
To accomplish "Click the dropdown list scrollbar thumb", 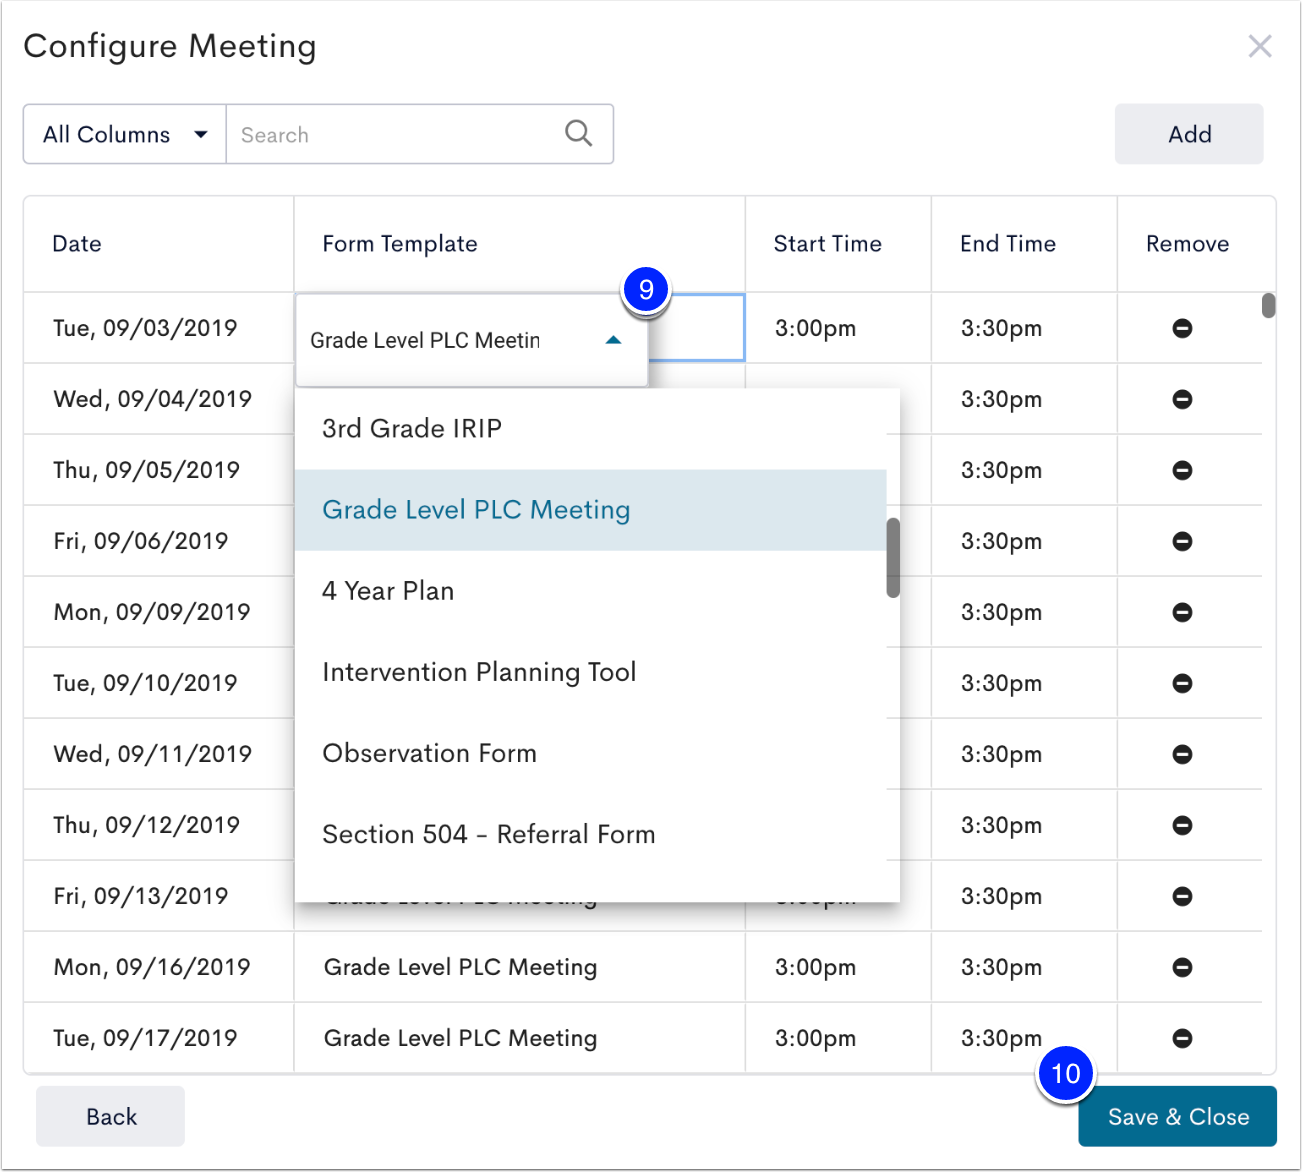I will point(893,558).
